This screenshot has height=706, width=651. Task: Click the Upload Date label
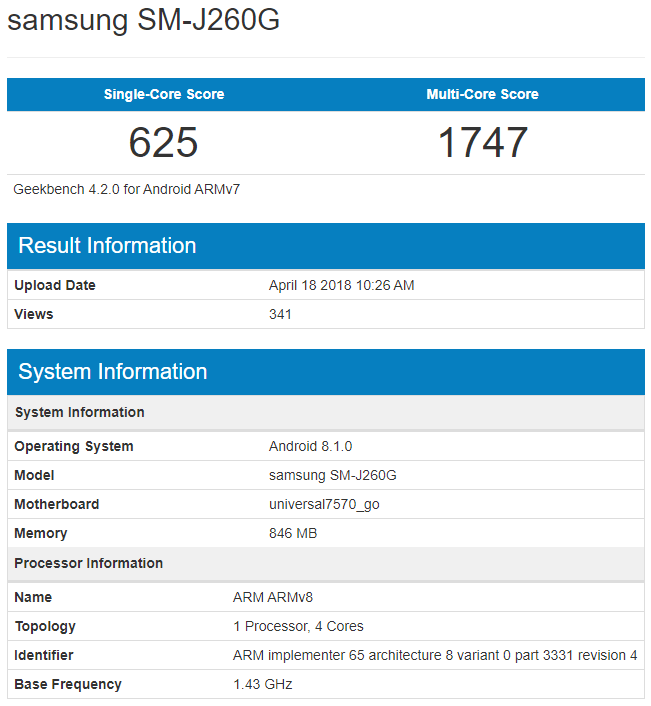[x=55, y=285]
